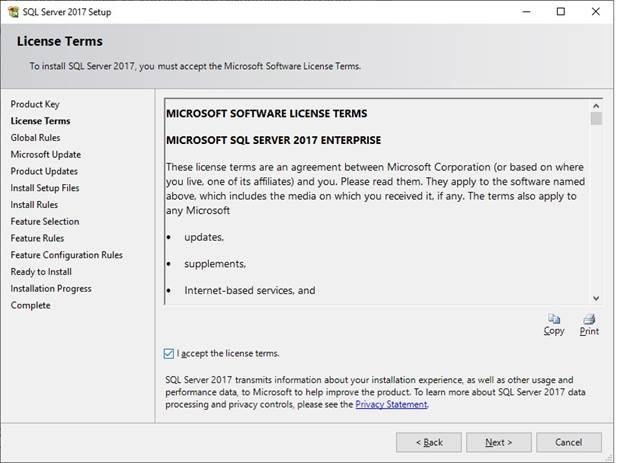
Task: Select the Install Setup Files step
Action: tap(45, 188)
